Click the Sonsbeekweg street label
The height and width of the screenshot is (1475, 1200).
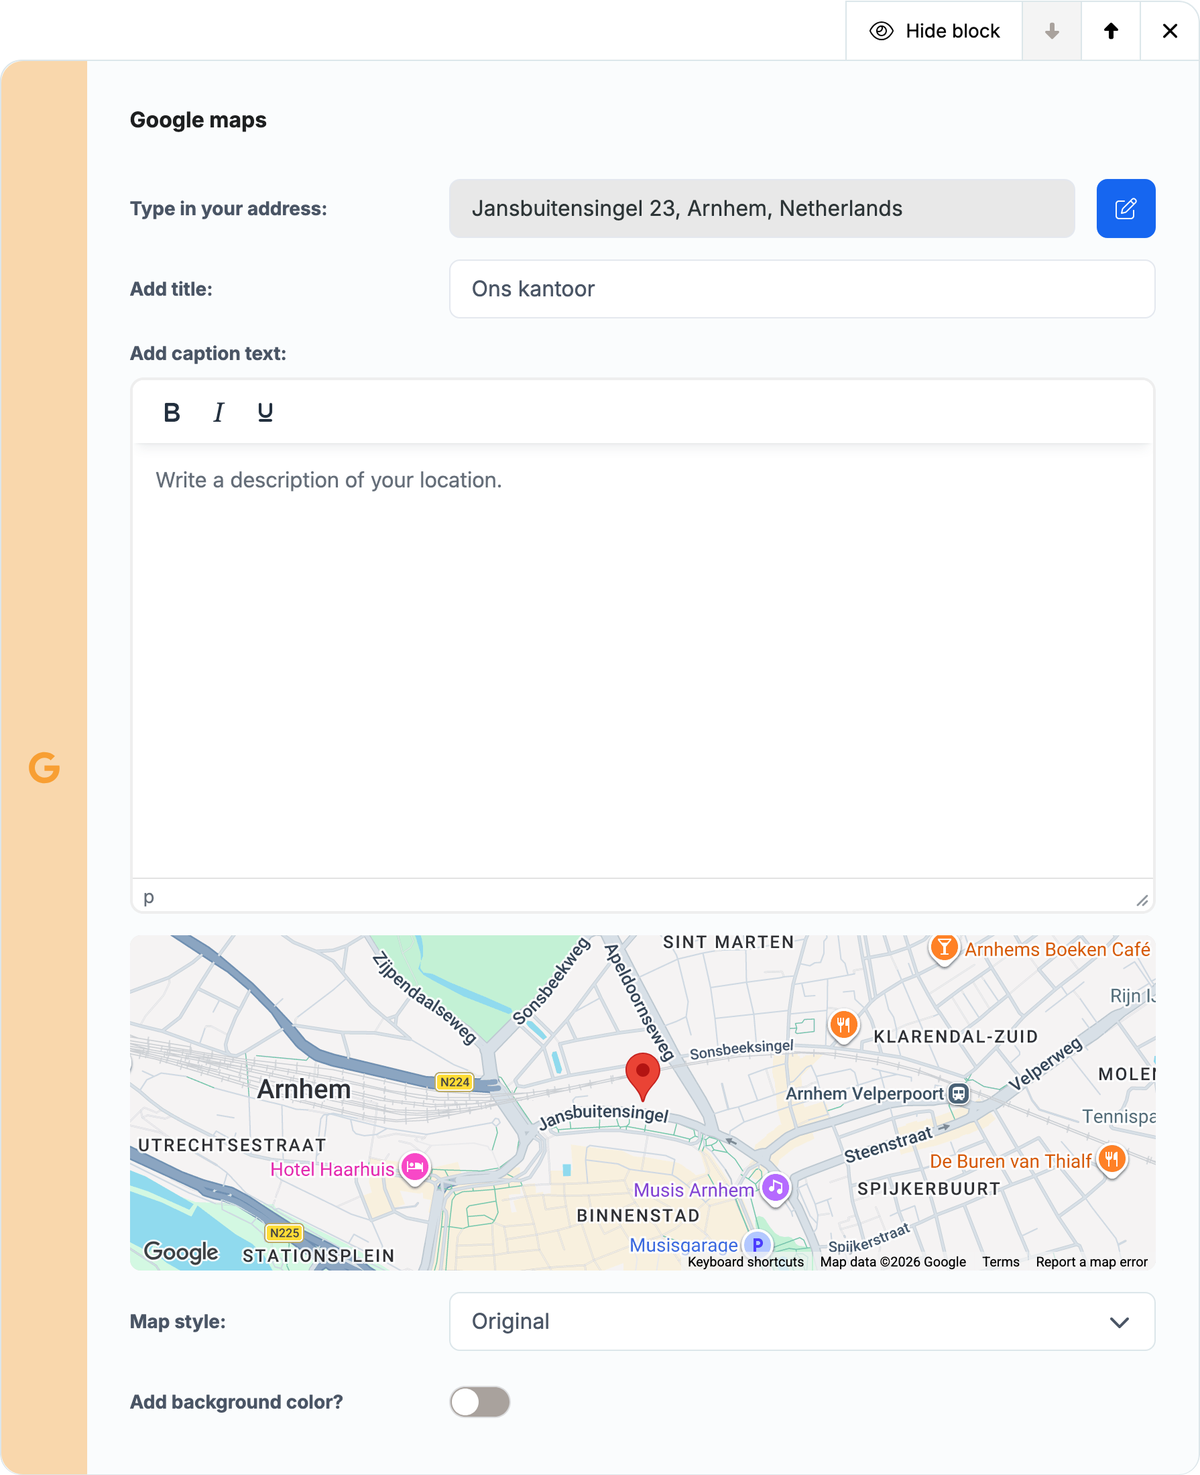(x=551, y=981)
